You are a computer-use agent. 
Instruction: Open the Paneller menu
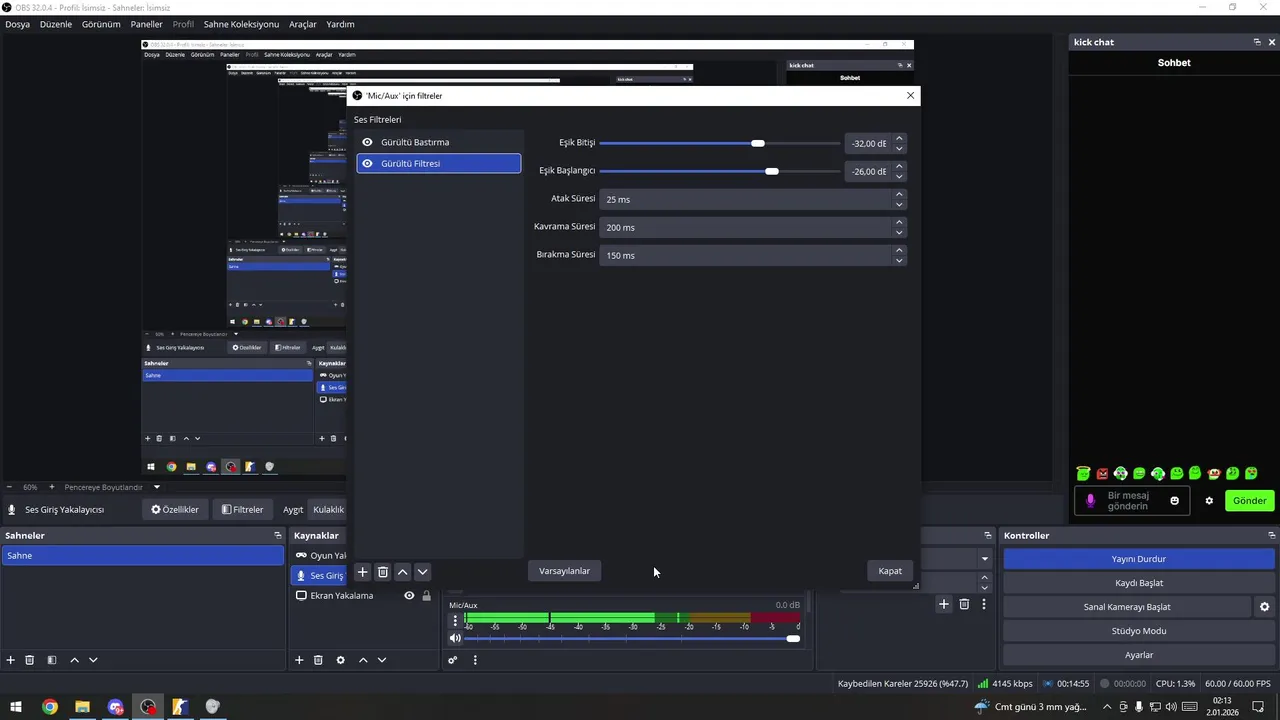click(146, 24)
